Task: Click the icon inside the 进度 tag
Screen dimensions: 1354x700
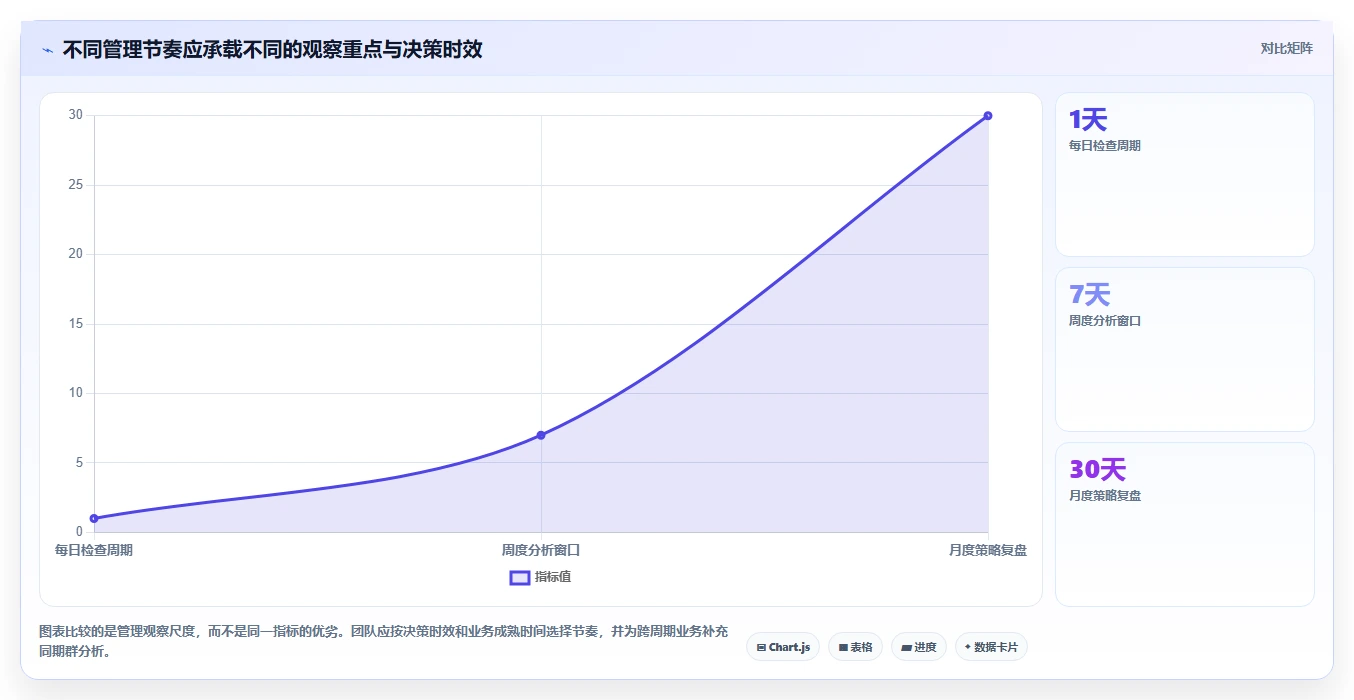Action: (906, 648)
